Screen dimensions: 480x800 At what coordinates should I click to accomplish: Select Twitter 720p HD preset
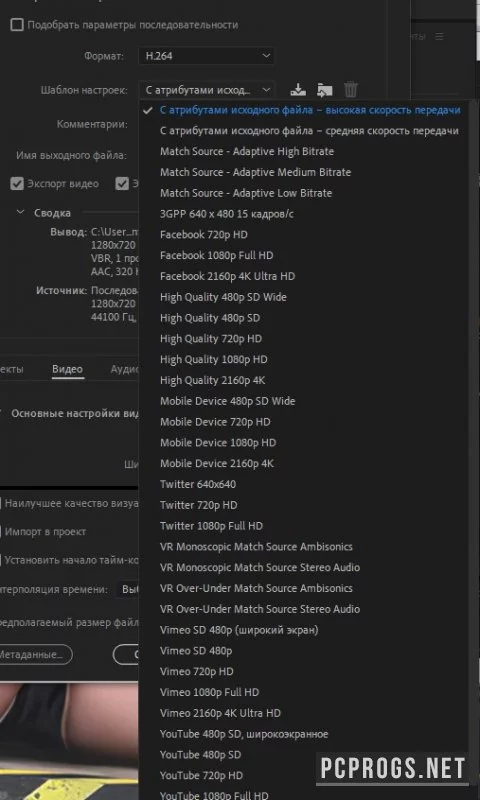[198, 505]
